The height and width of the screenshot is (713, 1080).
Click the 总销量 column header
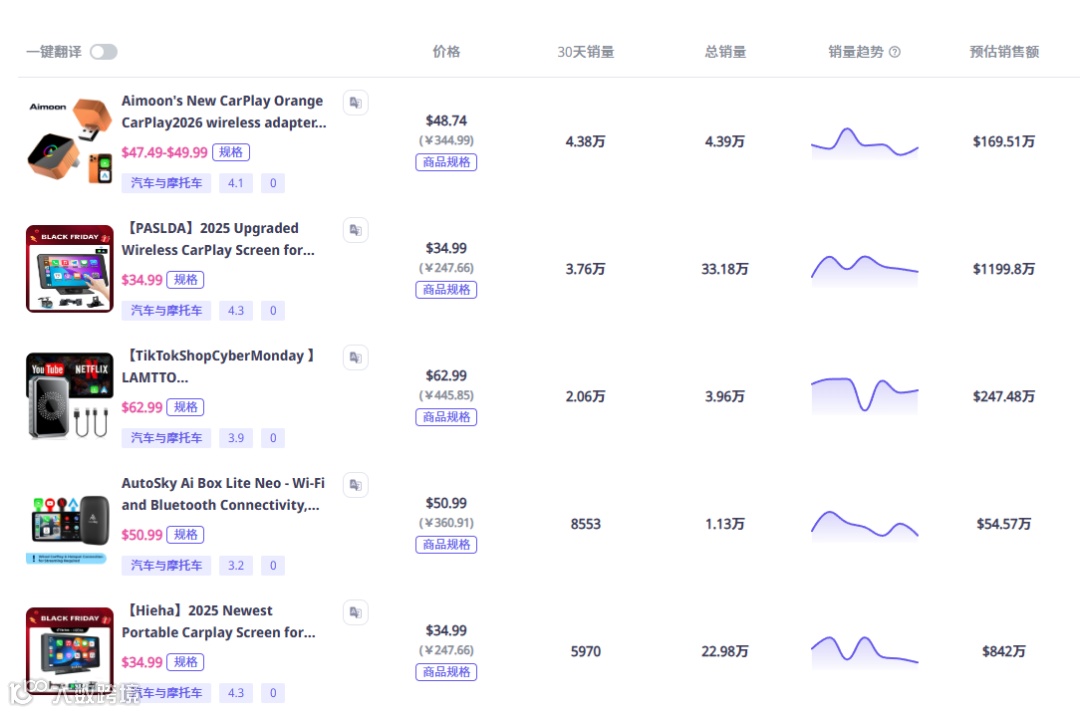(725, 52)
